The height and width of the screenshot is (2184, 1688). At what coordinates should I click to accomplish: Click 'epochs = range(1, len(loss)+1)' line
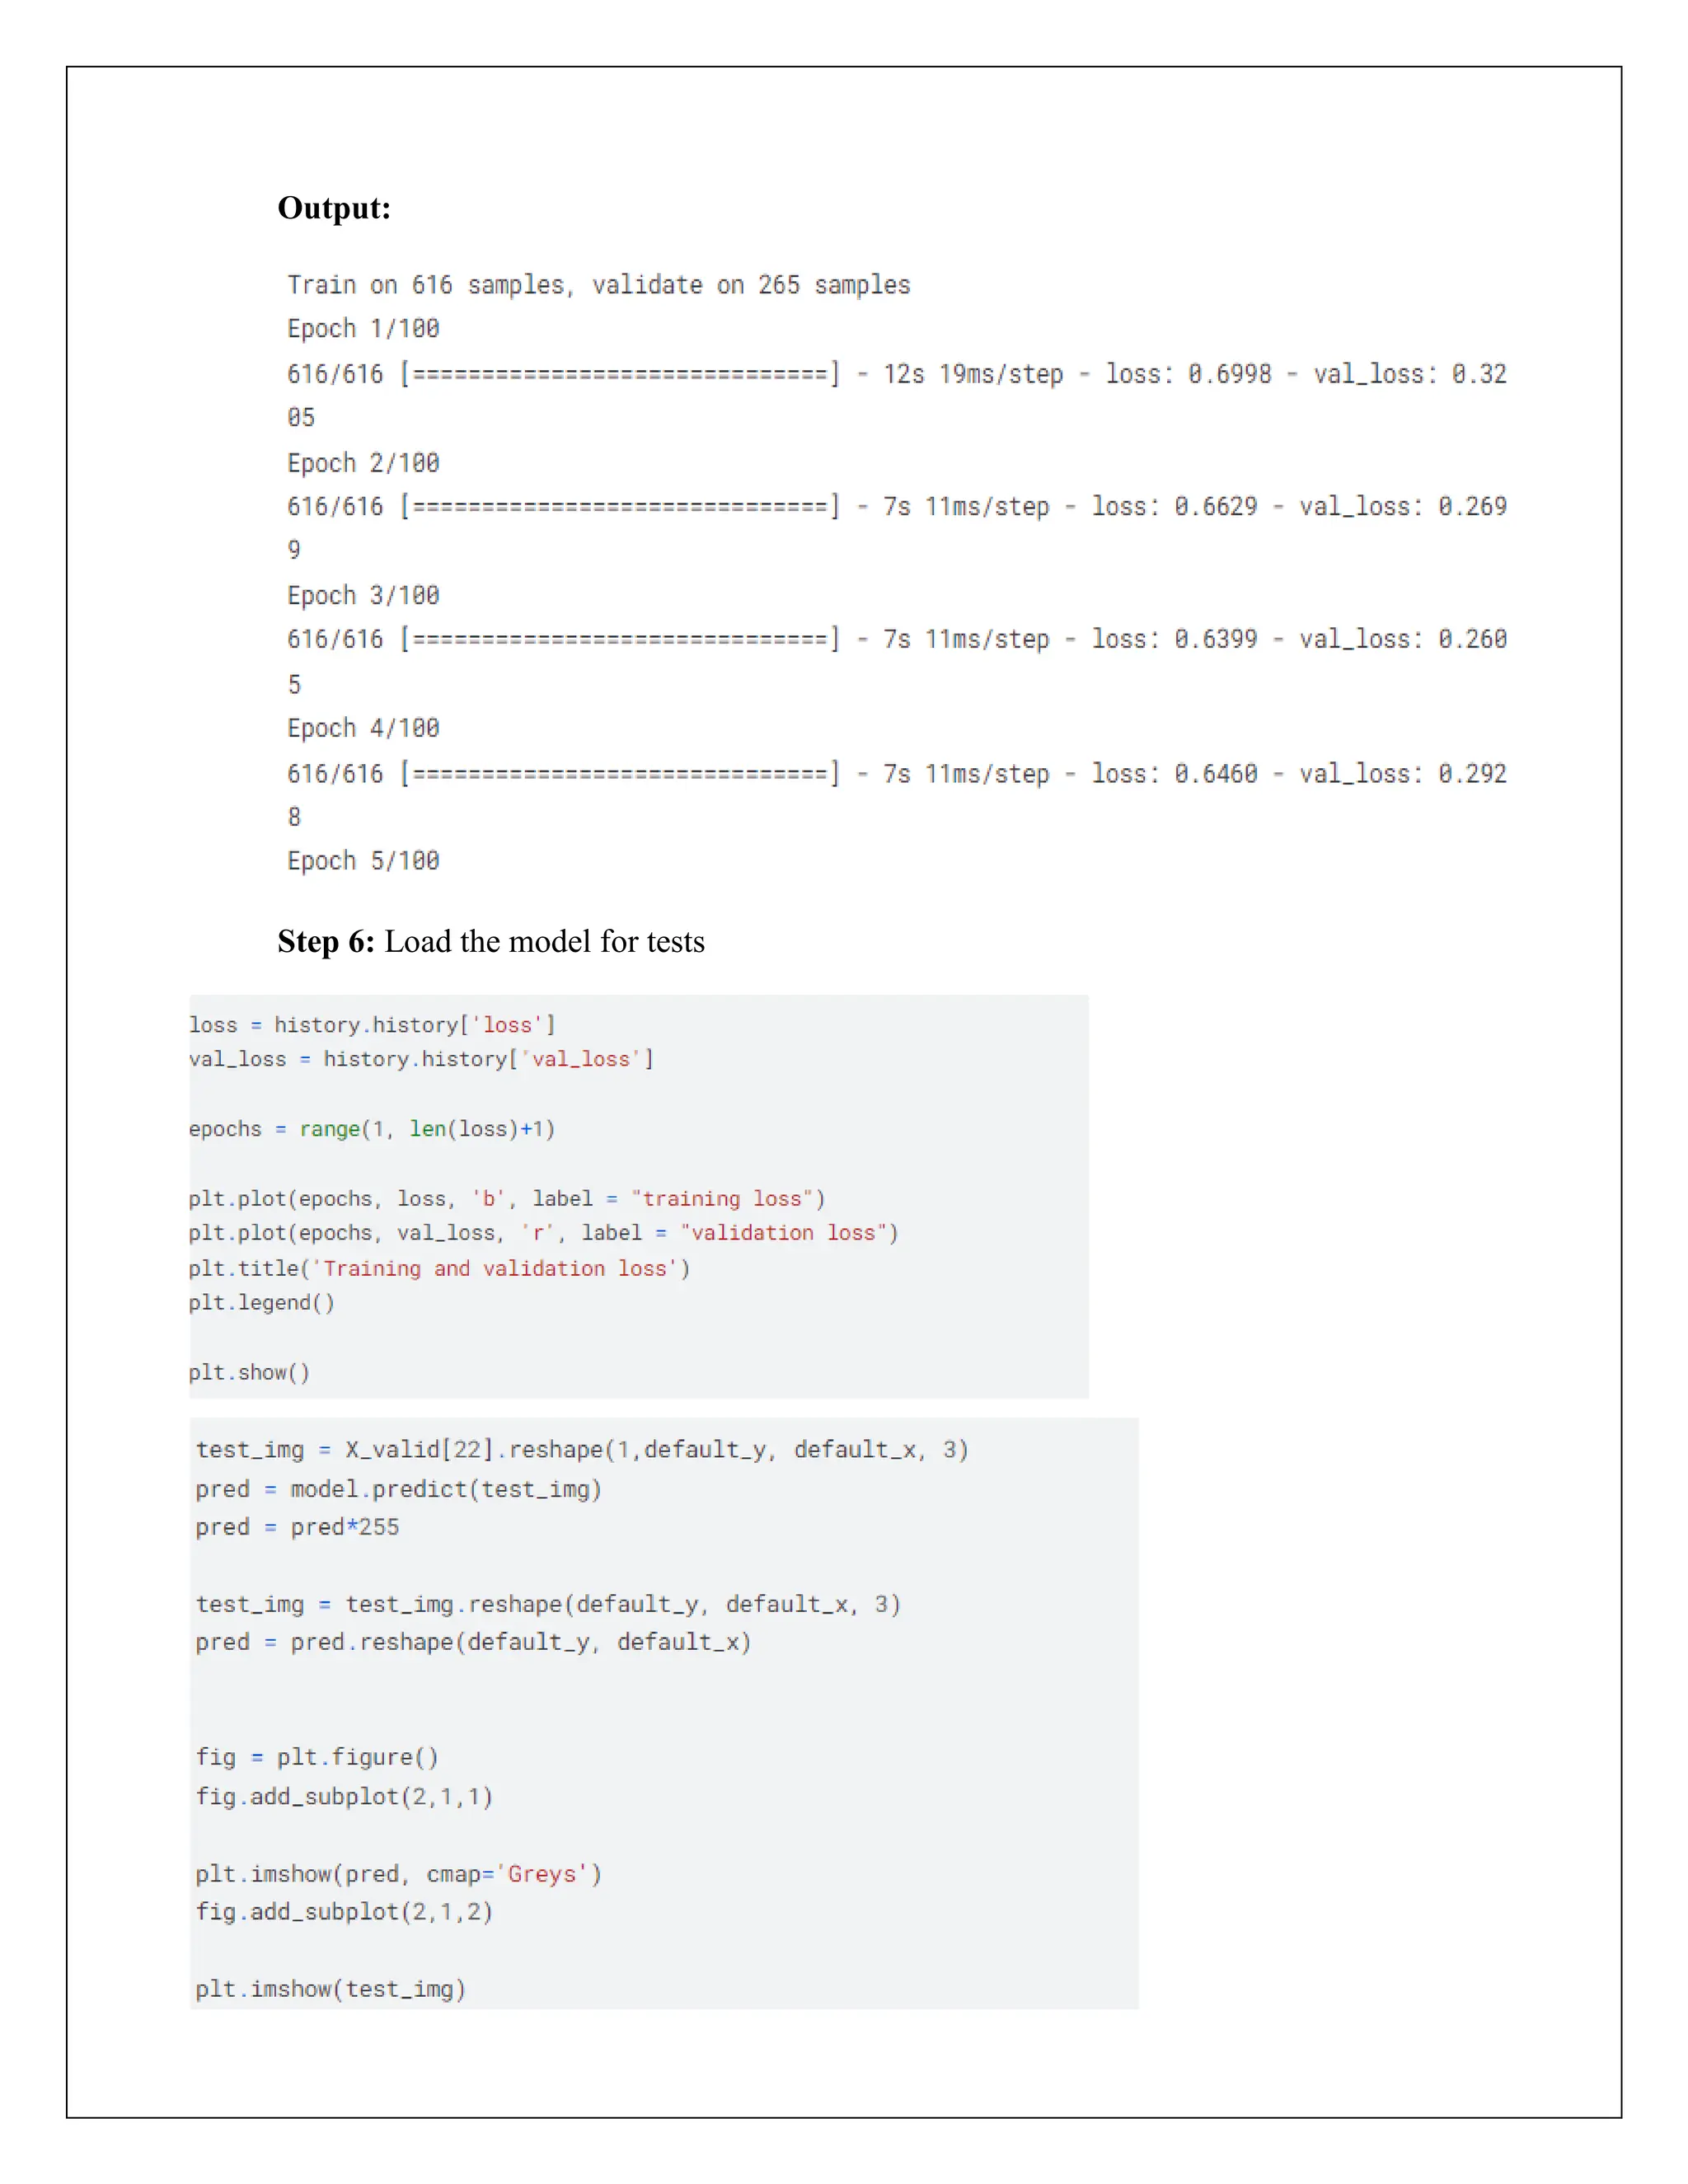click(x=372, y=1129)
